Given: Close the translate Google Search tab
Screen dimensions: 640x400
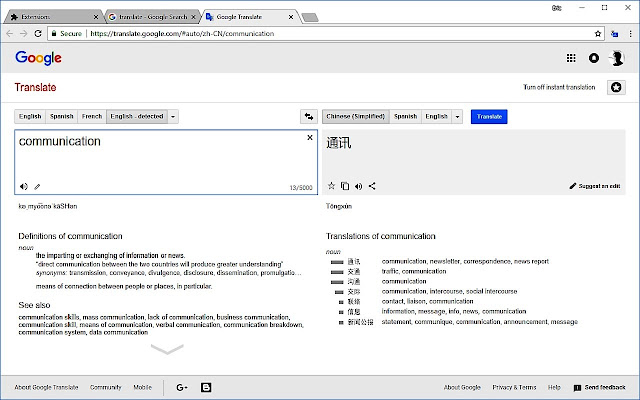Looking at the screenshot, I should [193, 17].
